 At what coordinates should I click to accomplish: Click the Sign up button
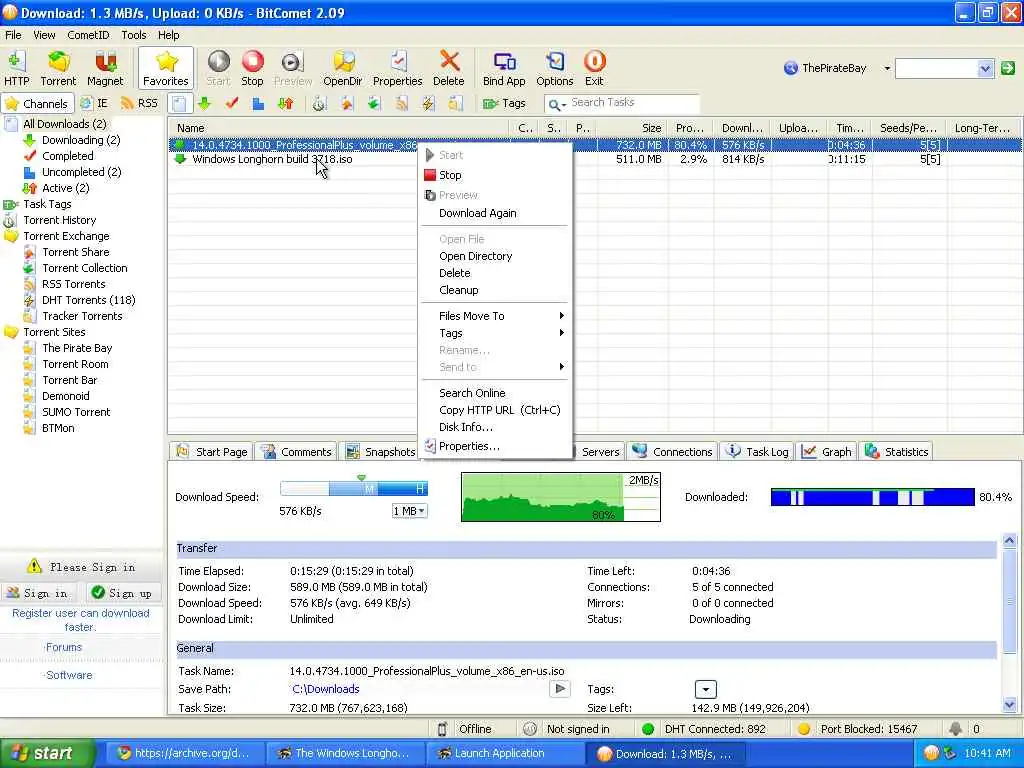click(122, 593)
